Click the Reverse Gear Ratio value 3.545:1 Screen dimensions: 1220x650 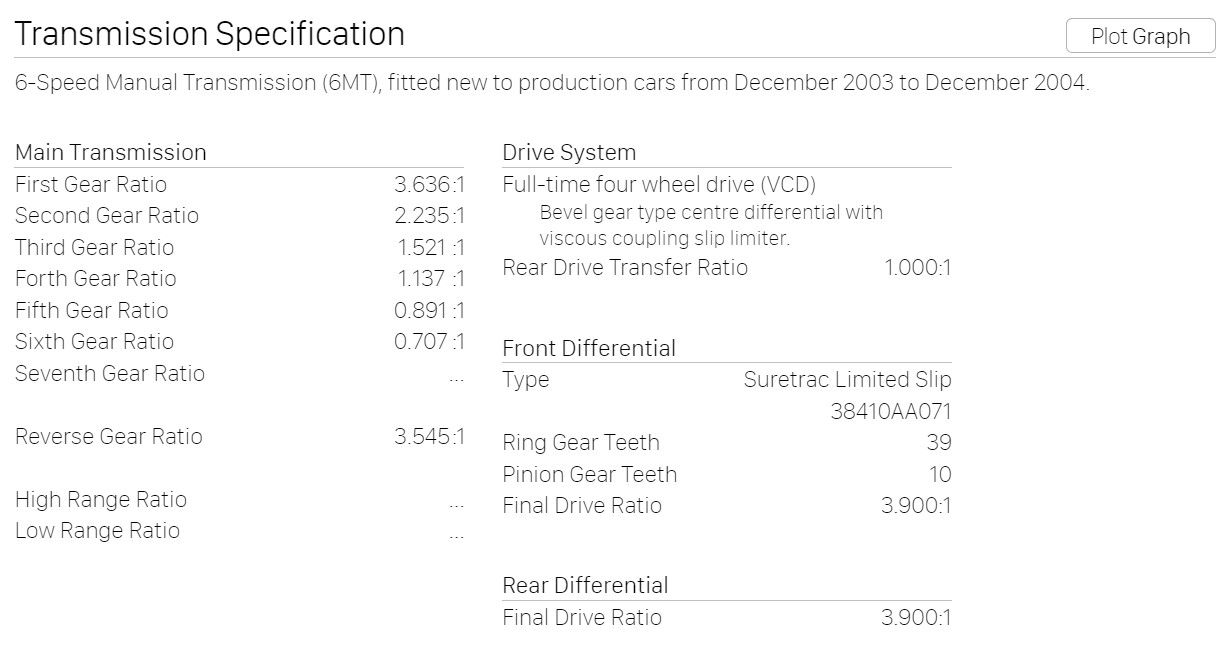429,436
